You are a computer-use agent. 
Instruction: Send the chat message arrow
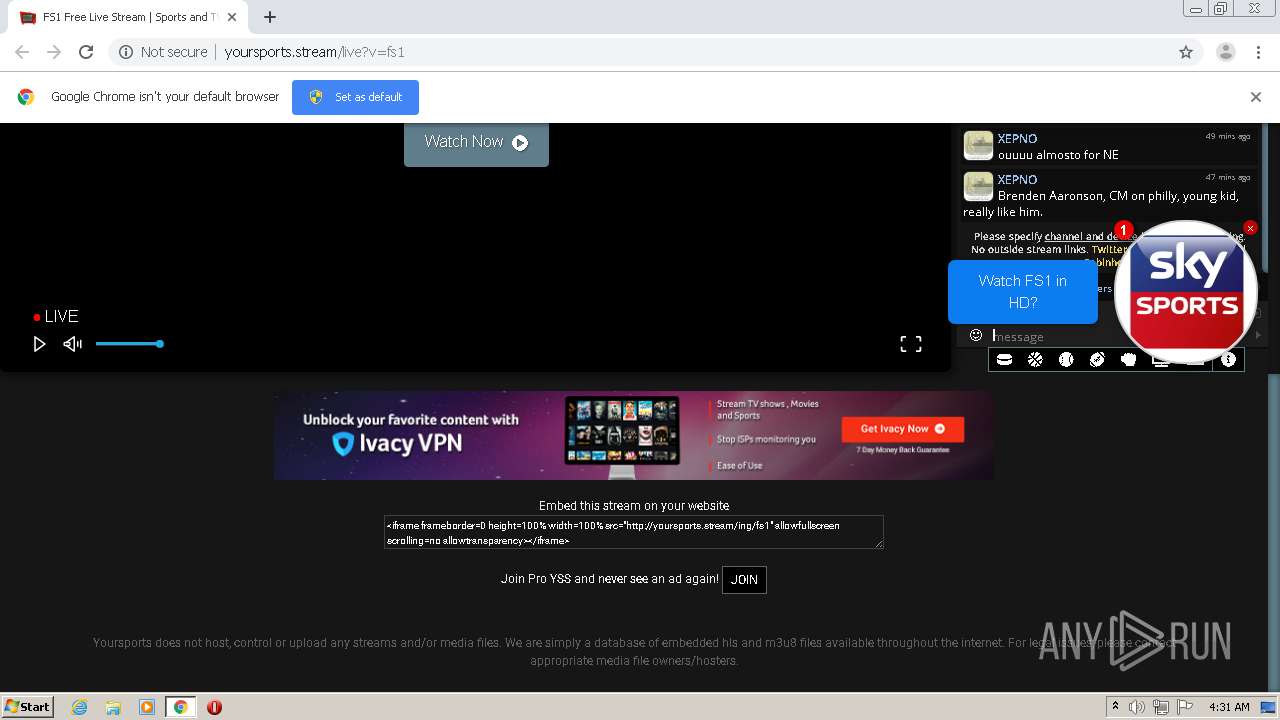click(1258, 336)
